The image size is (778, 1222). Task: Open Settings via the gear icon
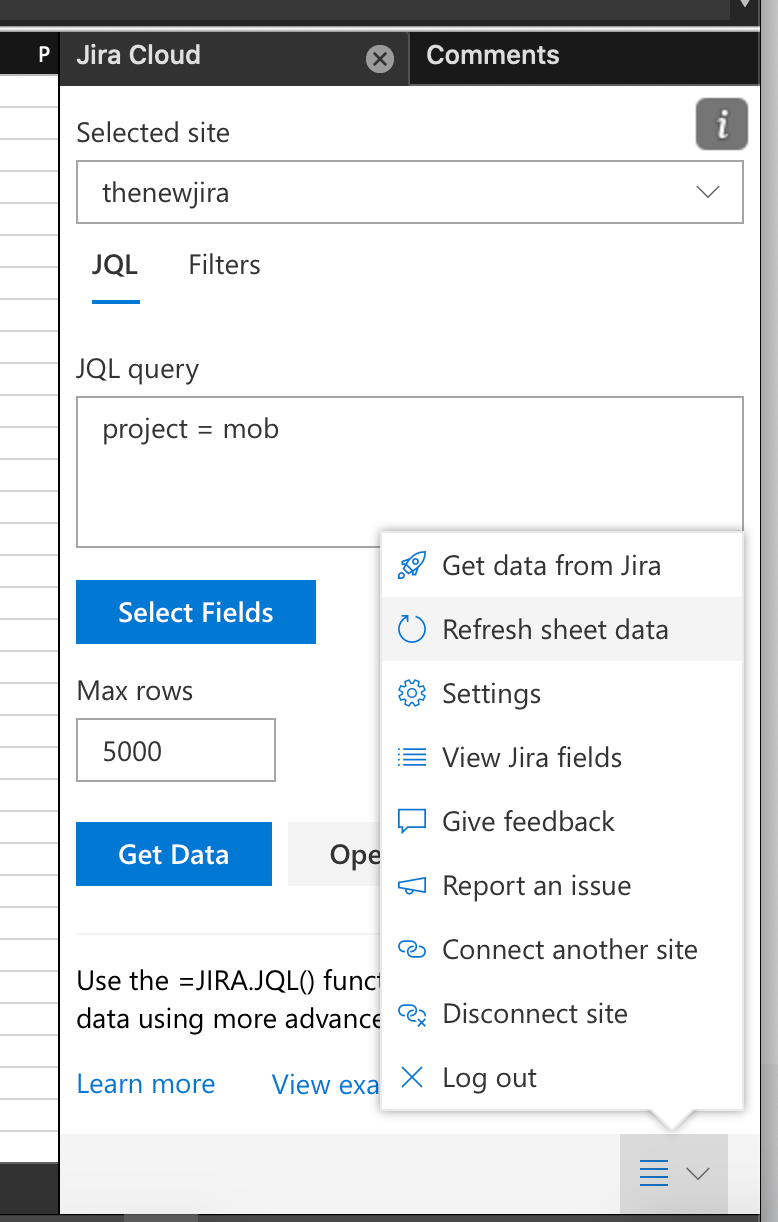tap(413, 693)
